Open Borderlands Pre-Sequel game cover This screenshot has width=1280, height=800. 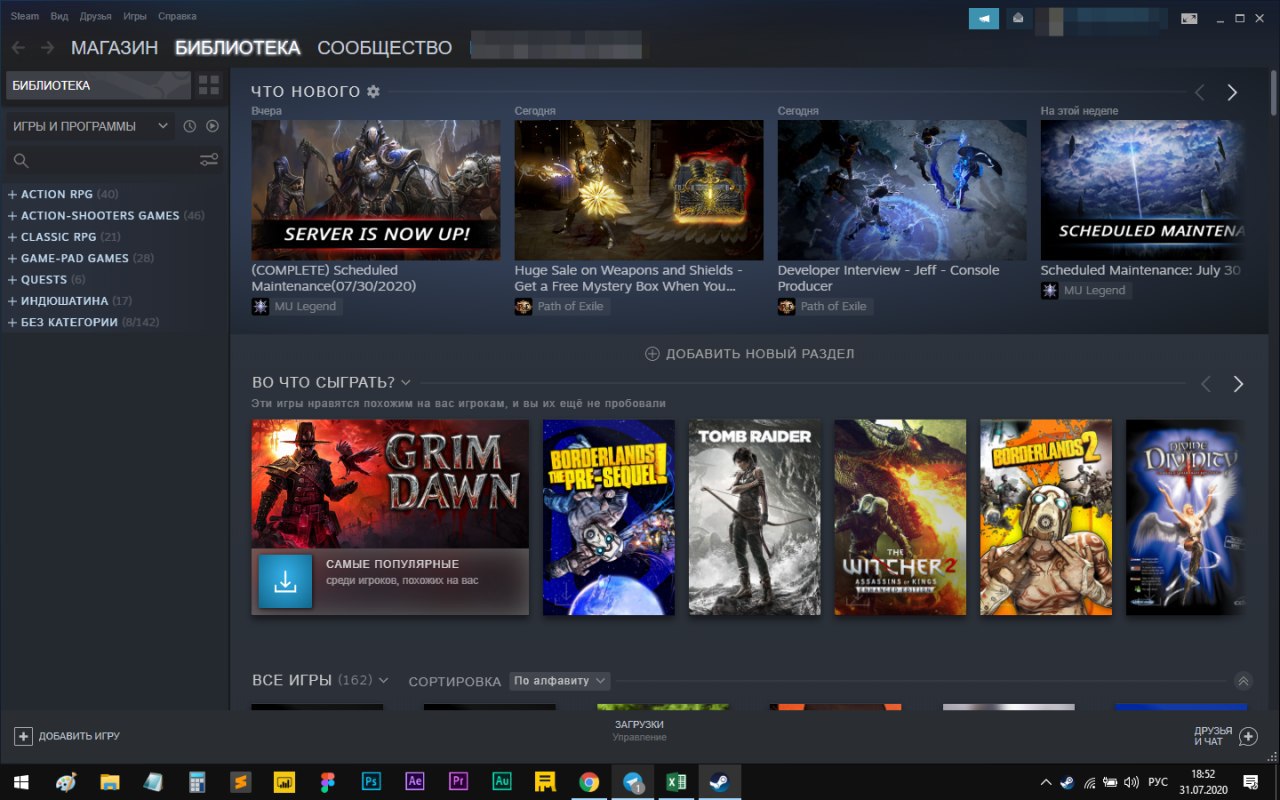tap(609, 517)
